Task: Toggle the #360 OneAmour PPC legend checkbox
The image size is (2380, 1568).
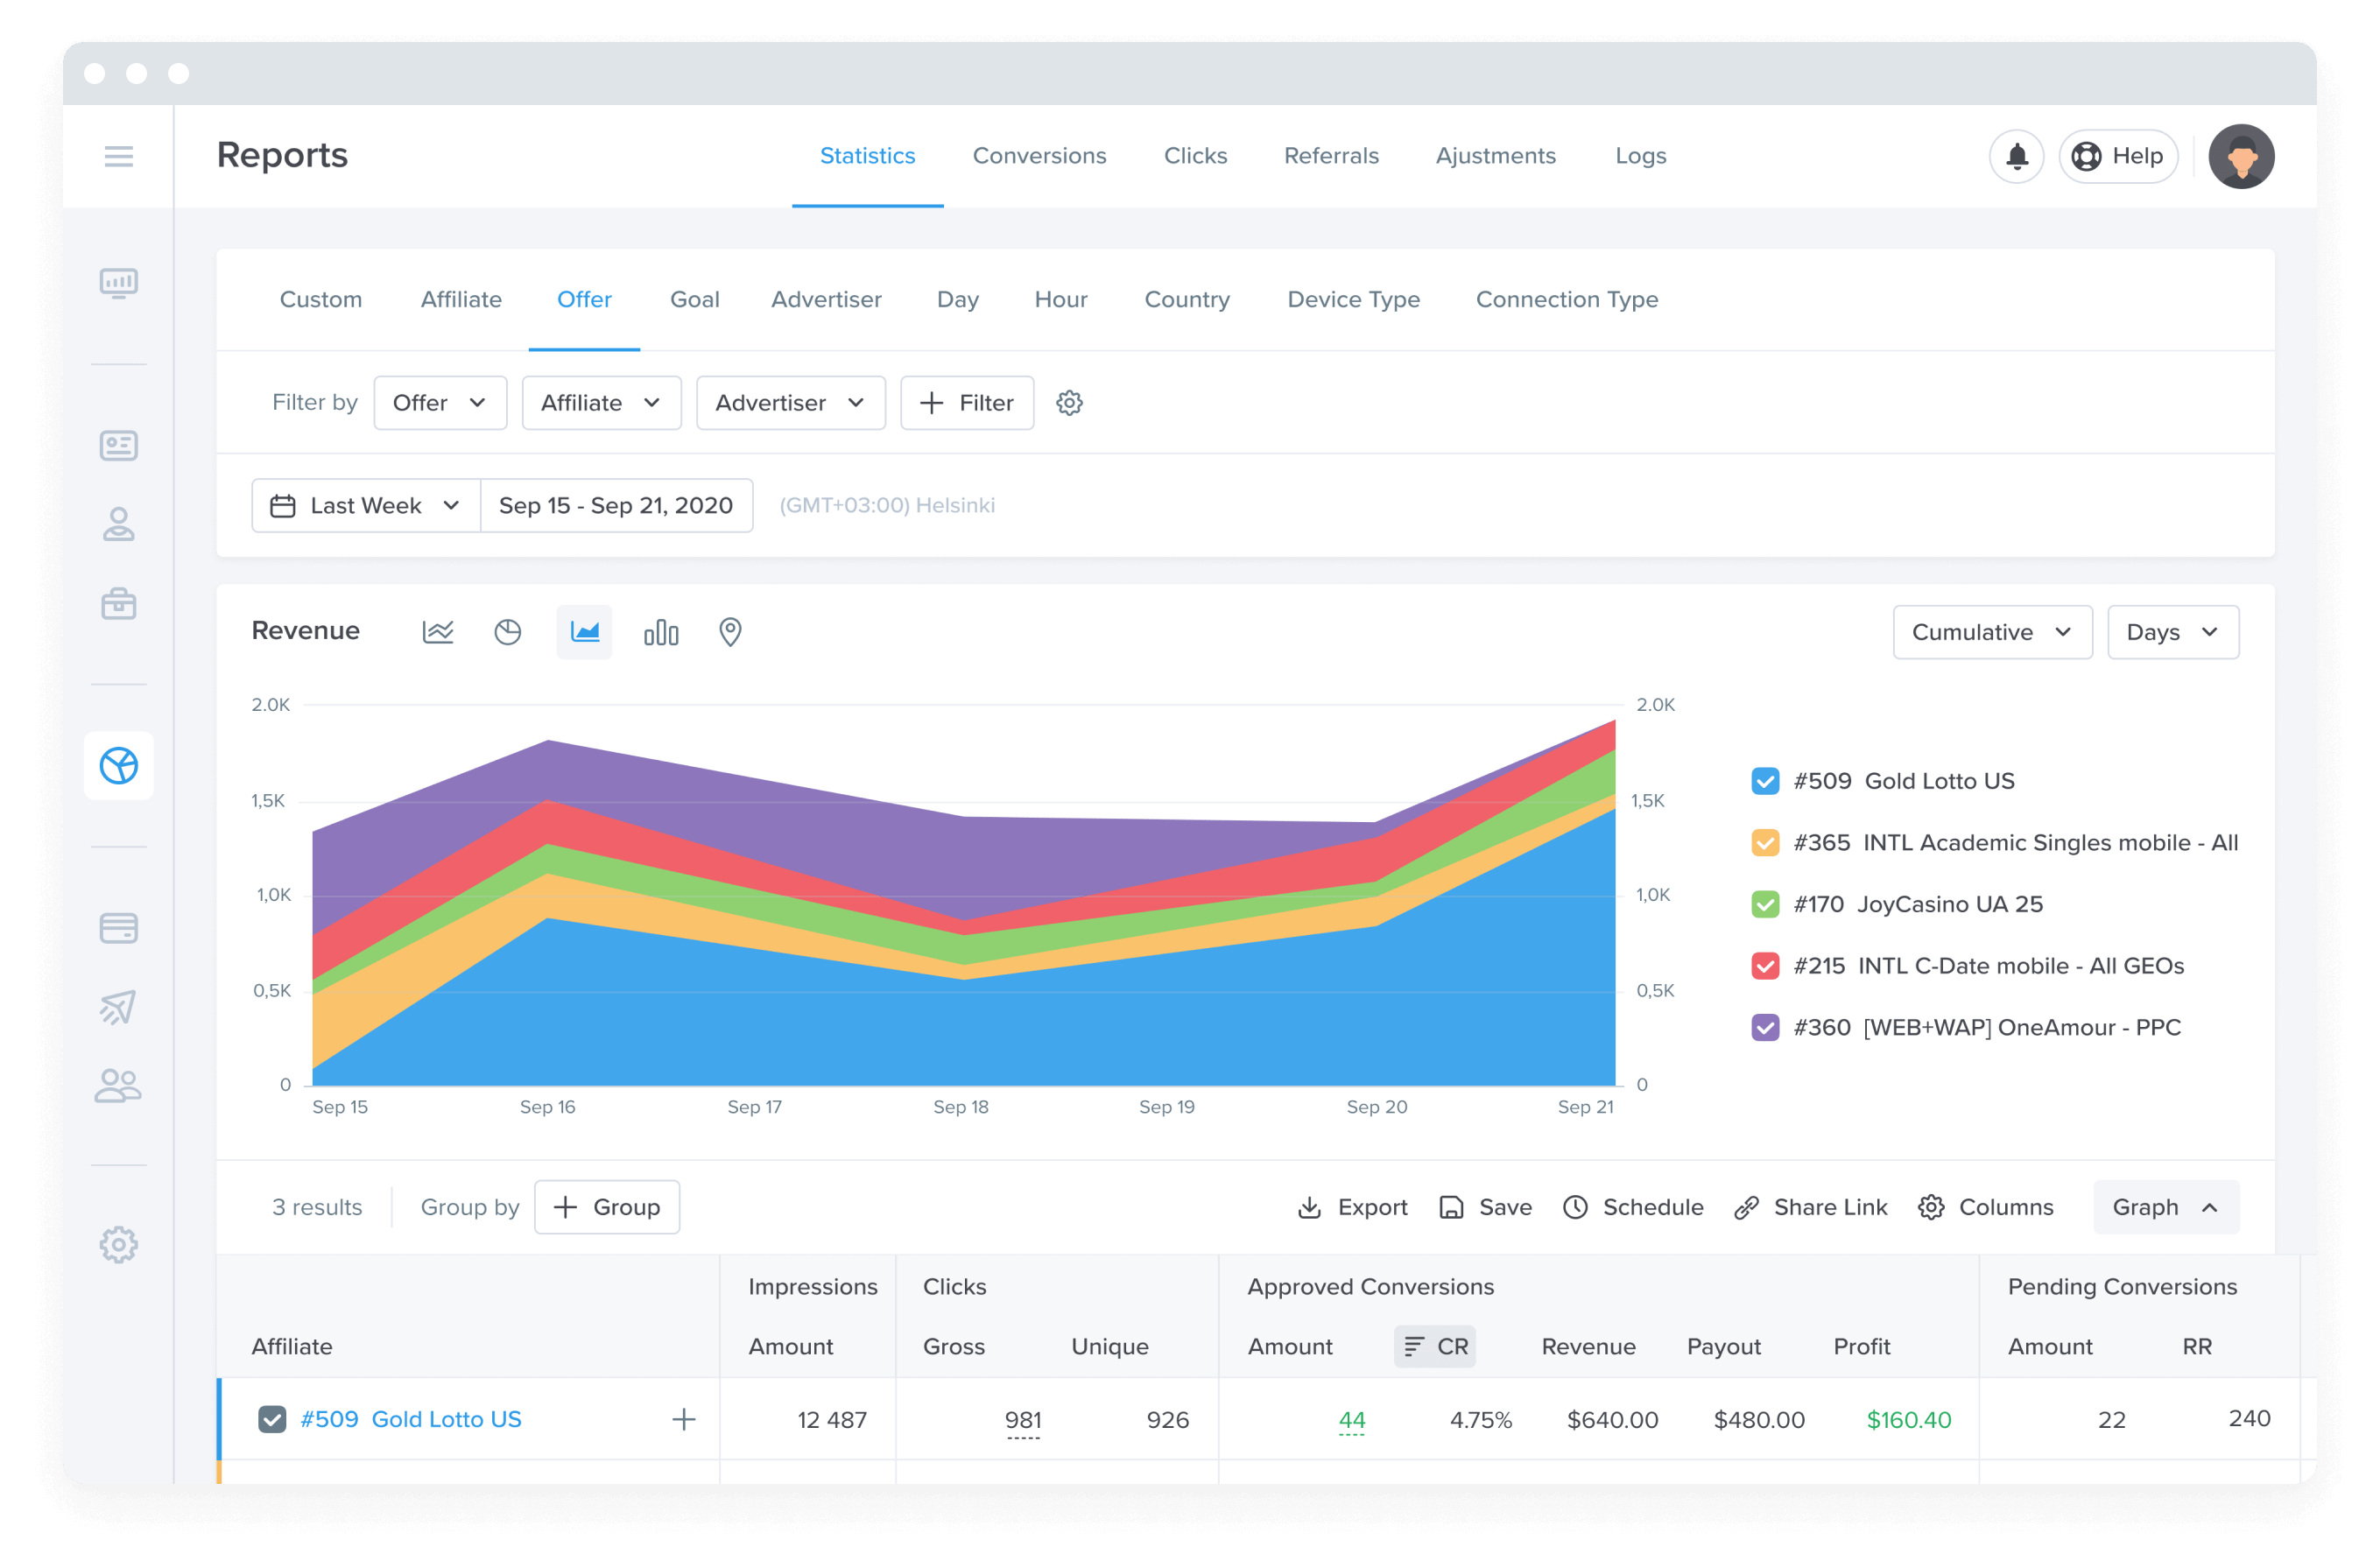Action: pyautogui.click(x=1763, y=1027)
